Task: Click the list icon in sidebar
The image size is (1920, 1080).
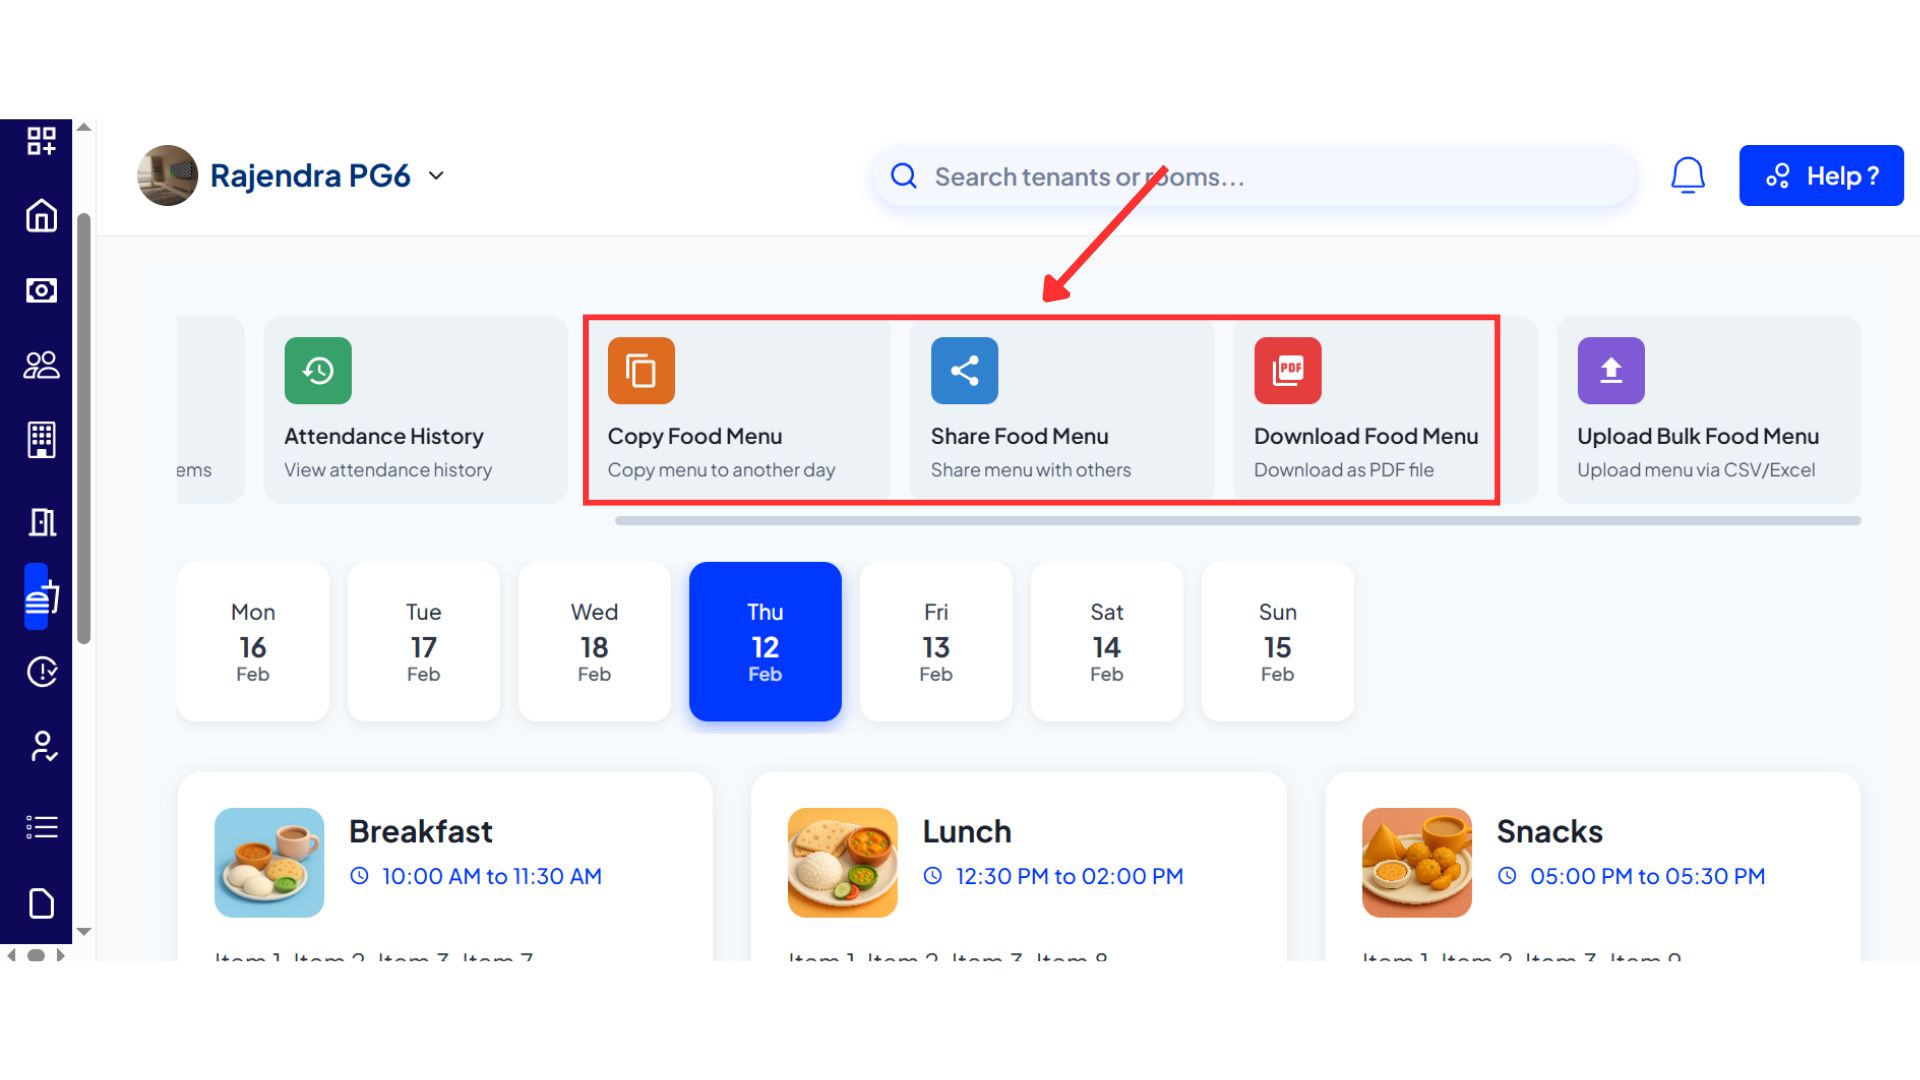Action: pos(41,827)
